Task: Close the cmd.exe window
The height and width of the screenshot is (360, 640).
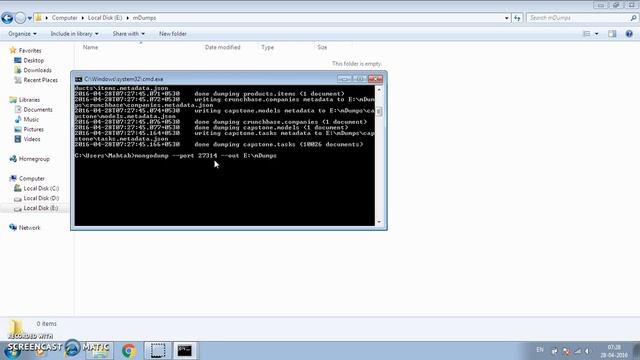Action: click(x=375, y=79)
